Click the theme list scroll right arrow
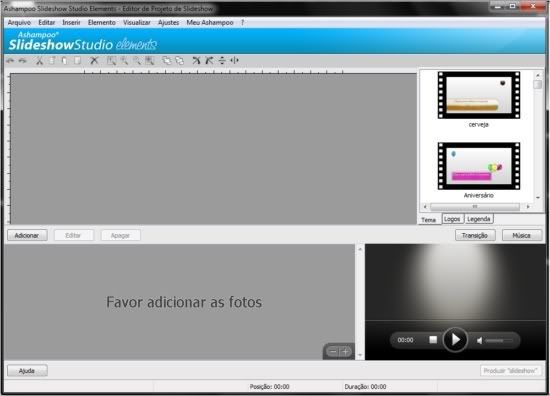The image size is (550, 396). pos(528,207)
